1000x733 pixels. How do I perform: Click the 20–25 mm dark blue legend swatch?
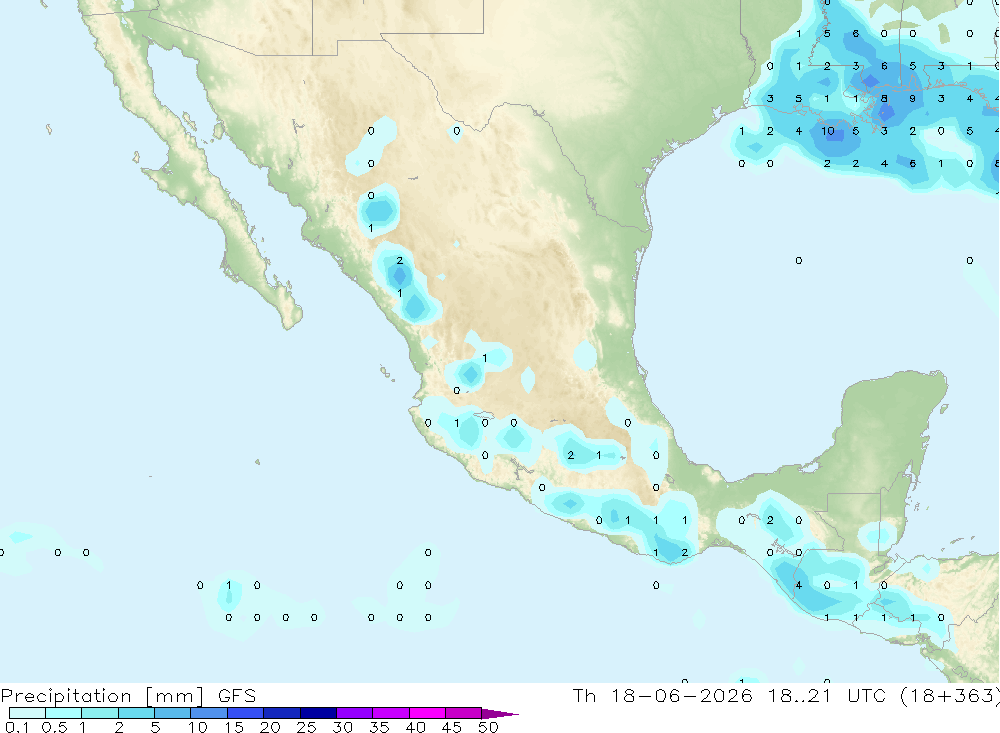click(282, 713)
